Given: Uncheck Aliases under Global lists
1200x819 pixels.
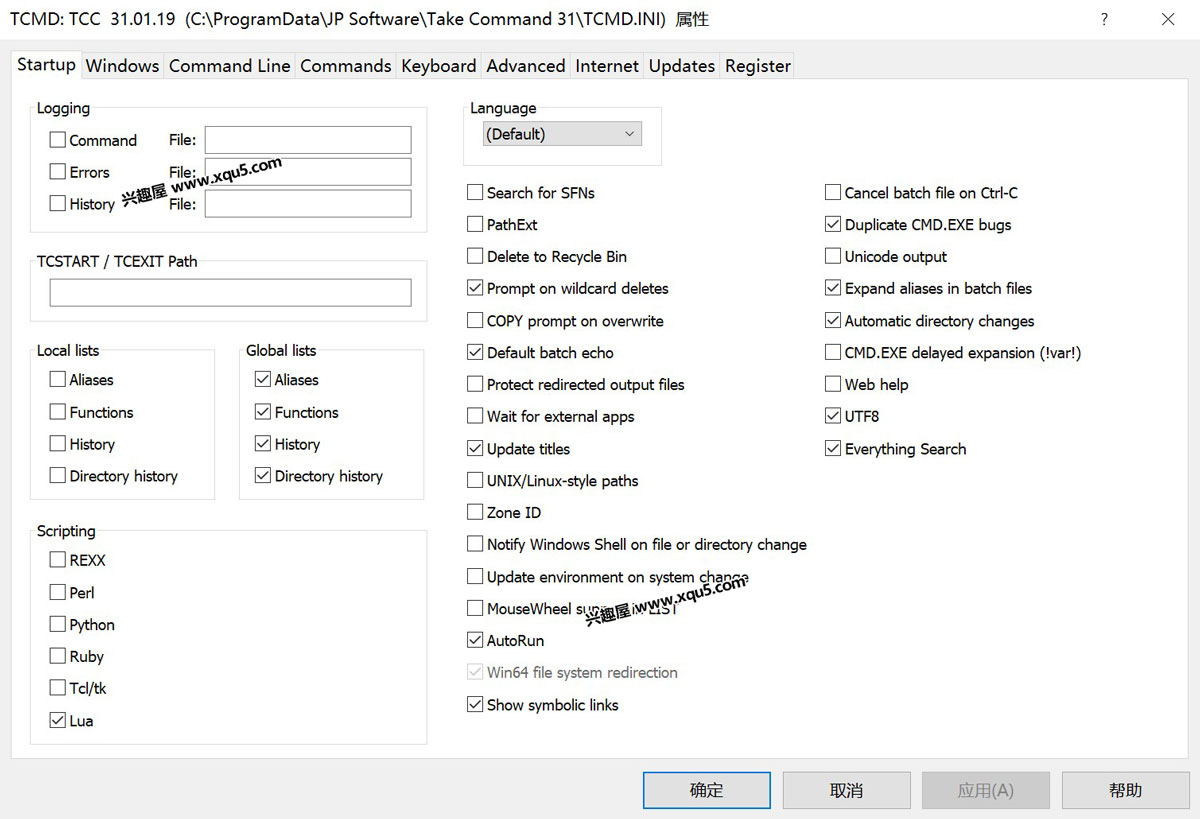Looking at the screenshot, I should [263, 380].
